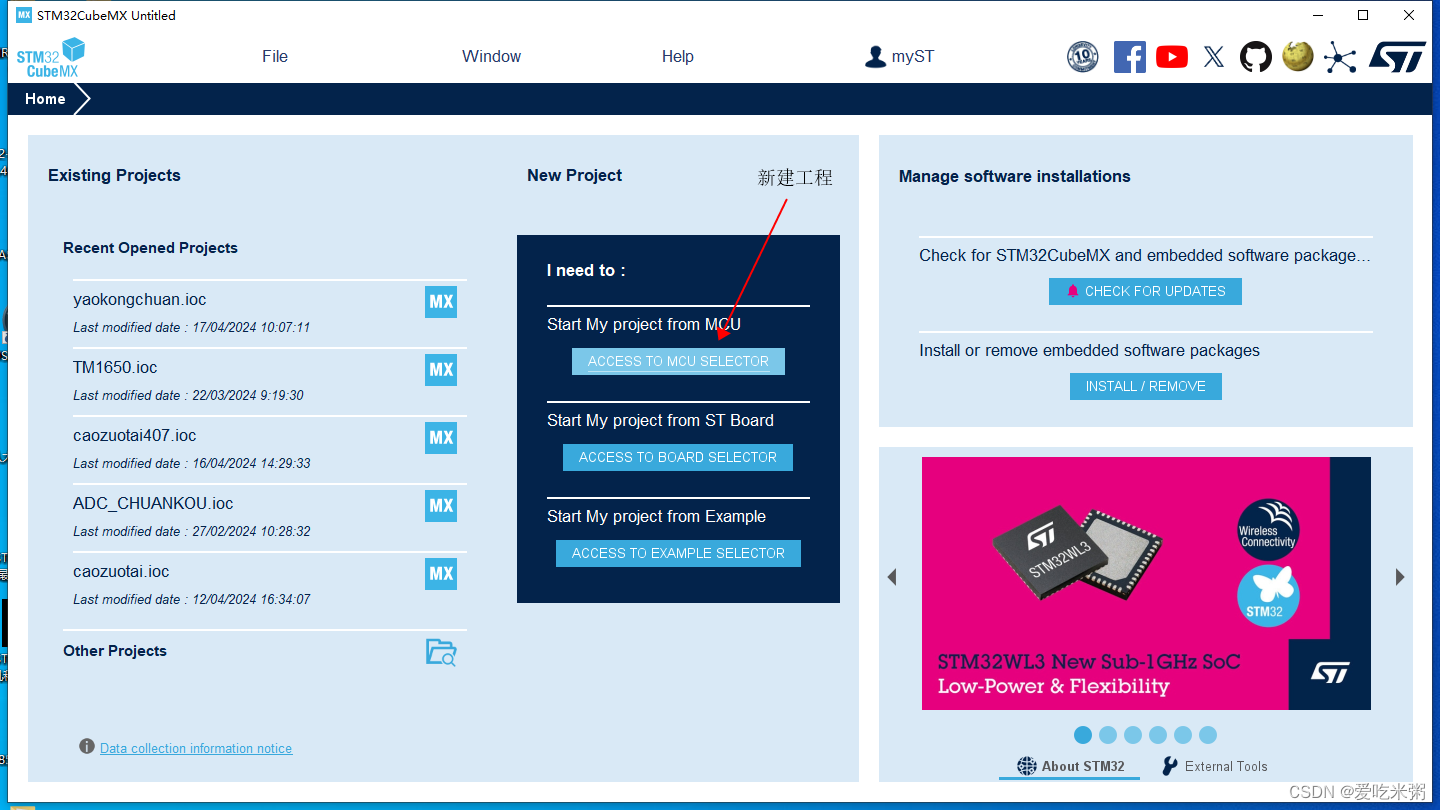Switch to the About STM32 tab
The height and width of the screenshot is (810, 1440).
(x=1070, y=766)
